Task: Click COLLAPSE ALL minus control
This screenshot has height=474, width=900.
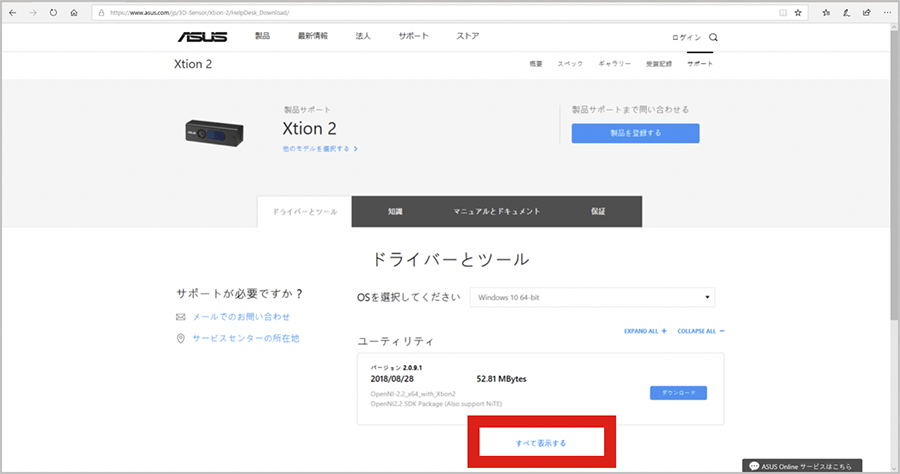Action: tap(701, 331)
